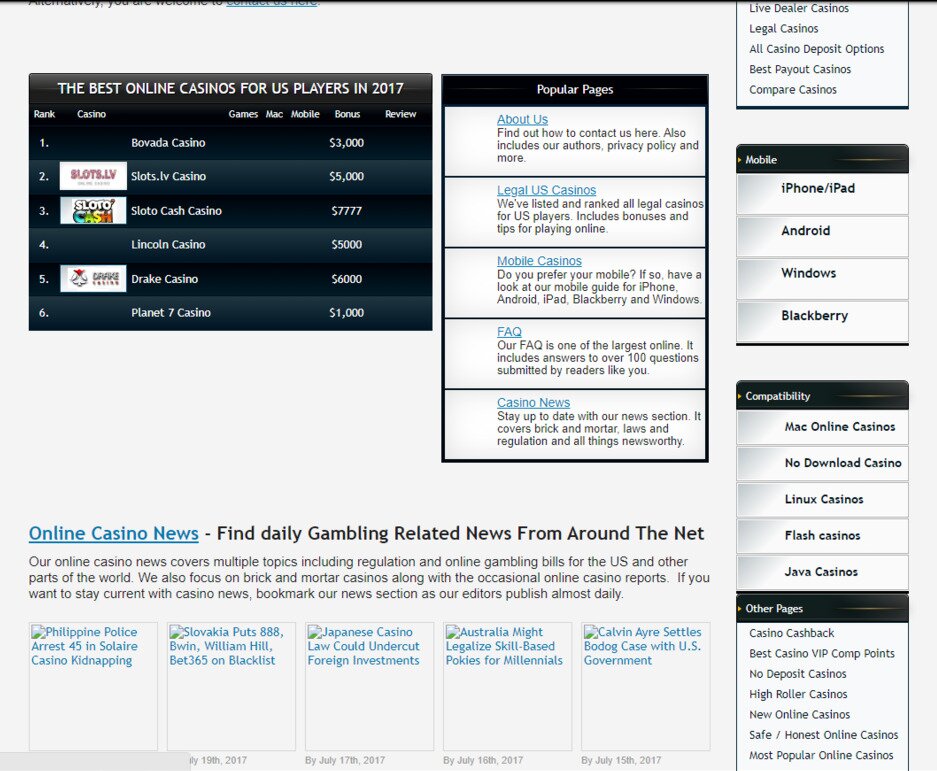The height and width of the screenshot is (771, 937).
Task: Open the Calvin Ayre Bodog Case thumbnail
Action: pyautogui.click(x=645, y=686)
